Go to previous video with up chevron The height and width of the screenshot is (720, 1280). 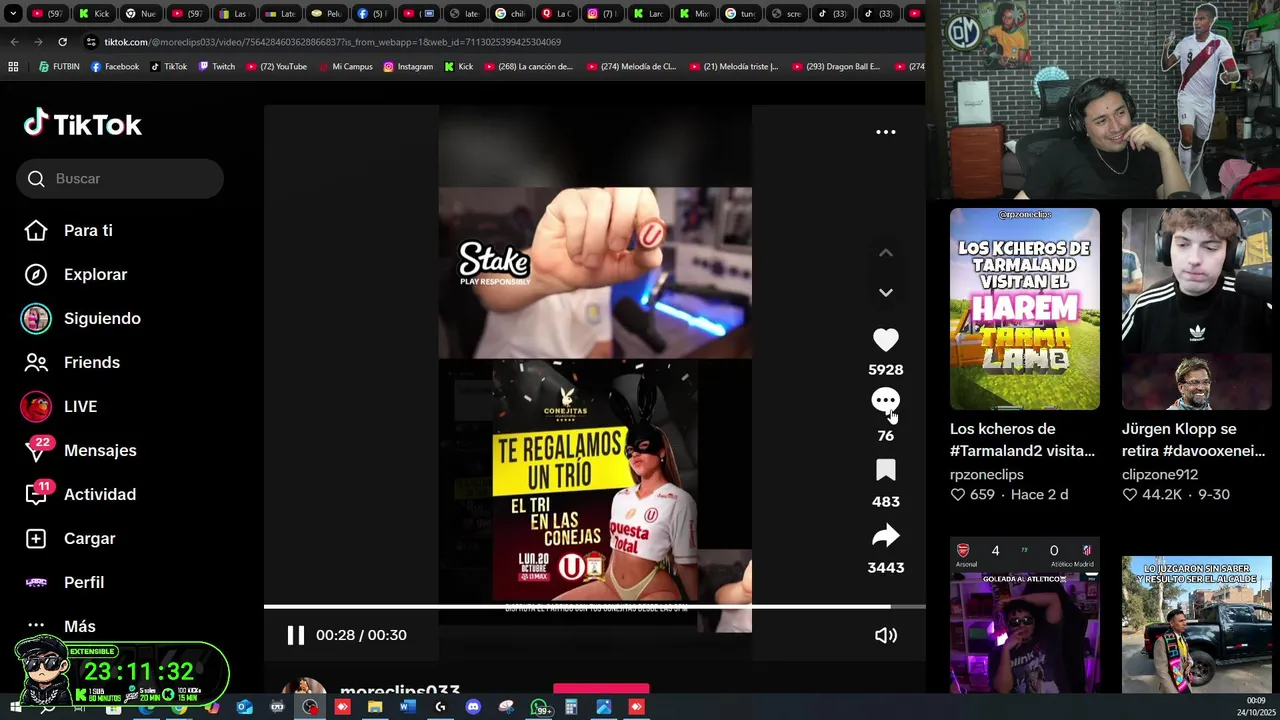point(886,253)
